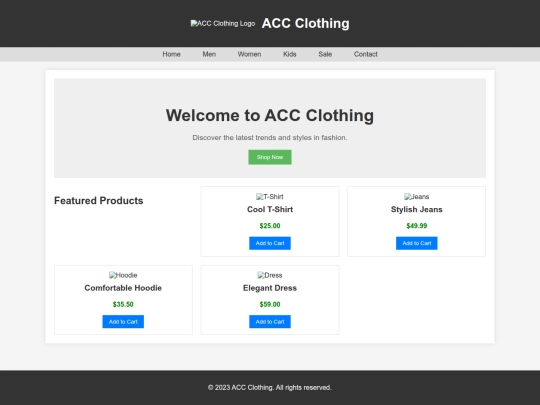Open the Home navigation link
The height and width of the screenshot is (405, 540).
coord(172,54)
